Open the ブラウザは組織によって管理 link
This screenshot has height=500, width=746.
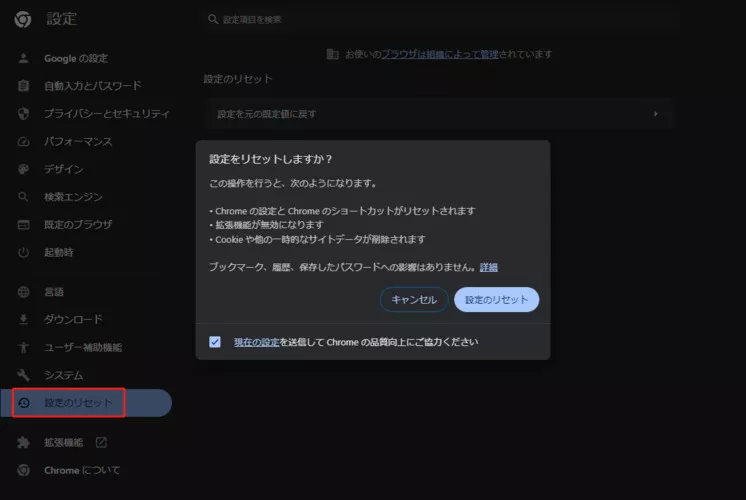[440, 54]
